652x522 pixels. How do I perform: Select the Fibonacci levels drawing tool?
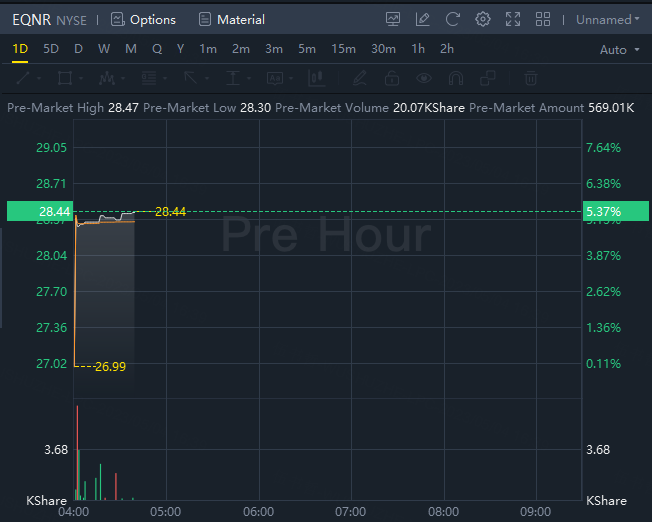[x=149, y=78]
